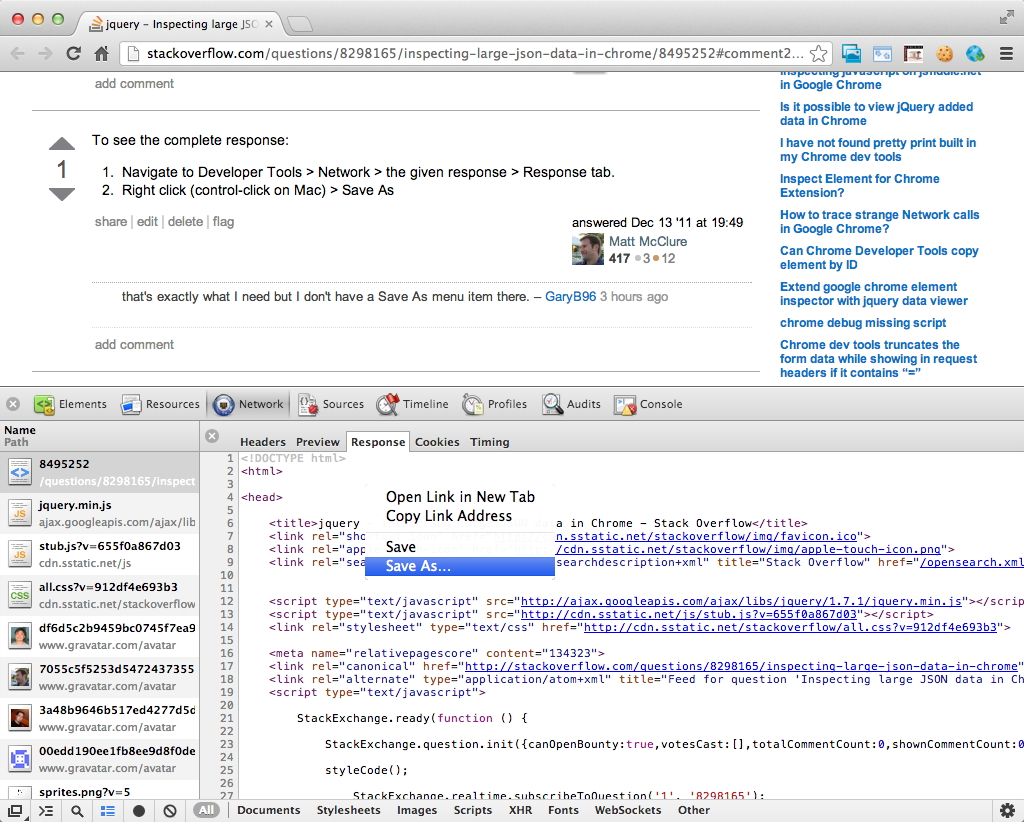Filter requests by All
Screen dimensions: 1024x822
coord(206,810)
